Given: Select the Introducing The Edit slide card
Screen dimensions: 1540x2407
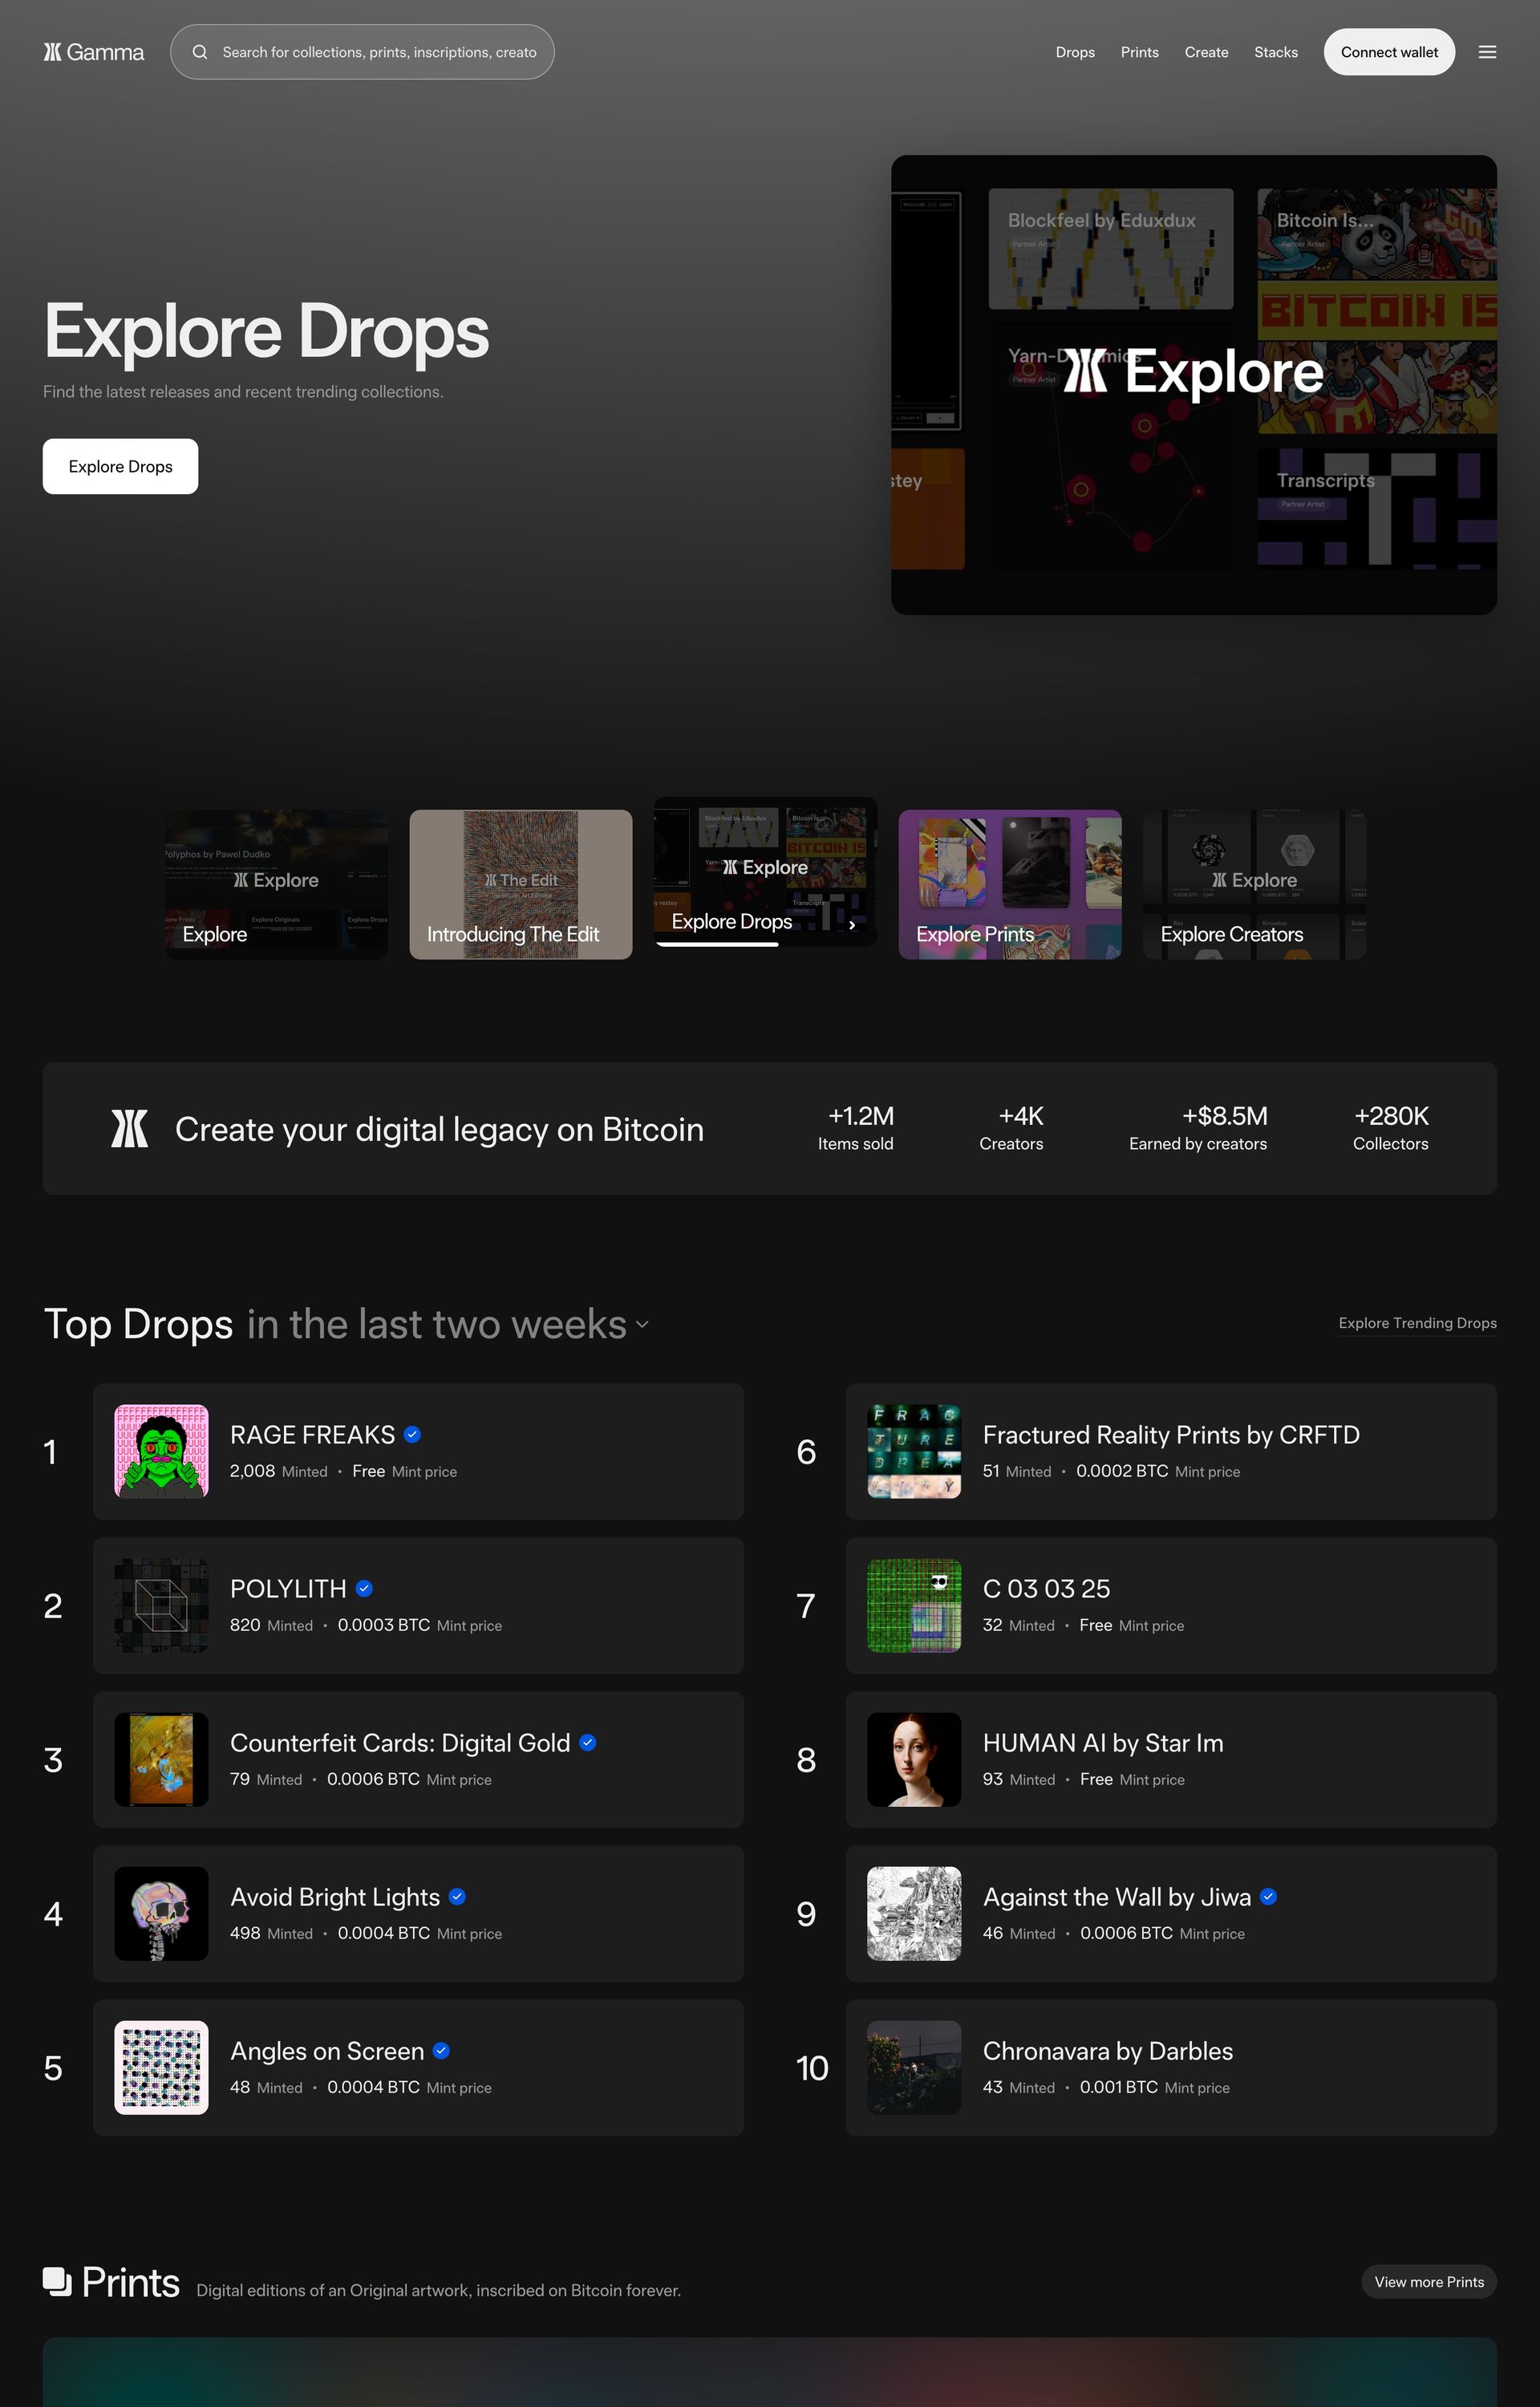Looking at the screenshot, I should pyautogui.click(x=520, y=884).
